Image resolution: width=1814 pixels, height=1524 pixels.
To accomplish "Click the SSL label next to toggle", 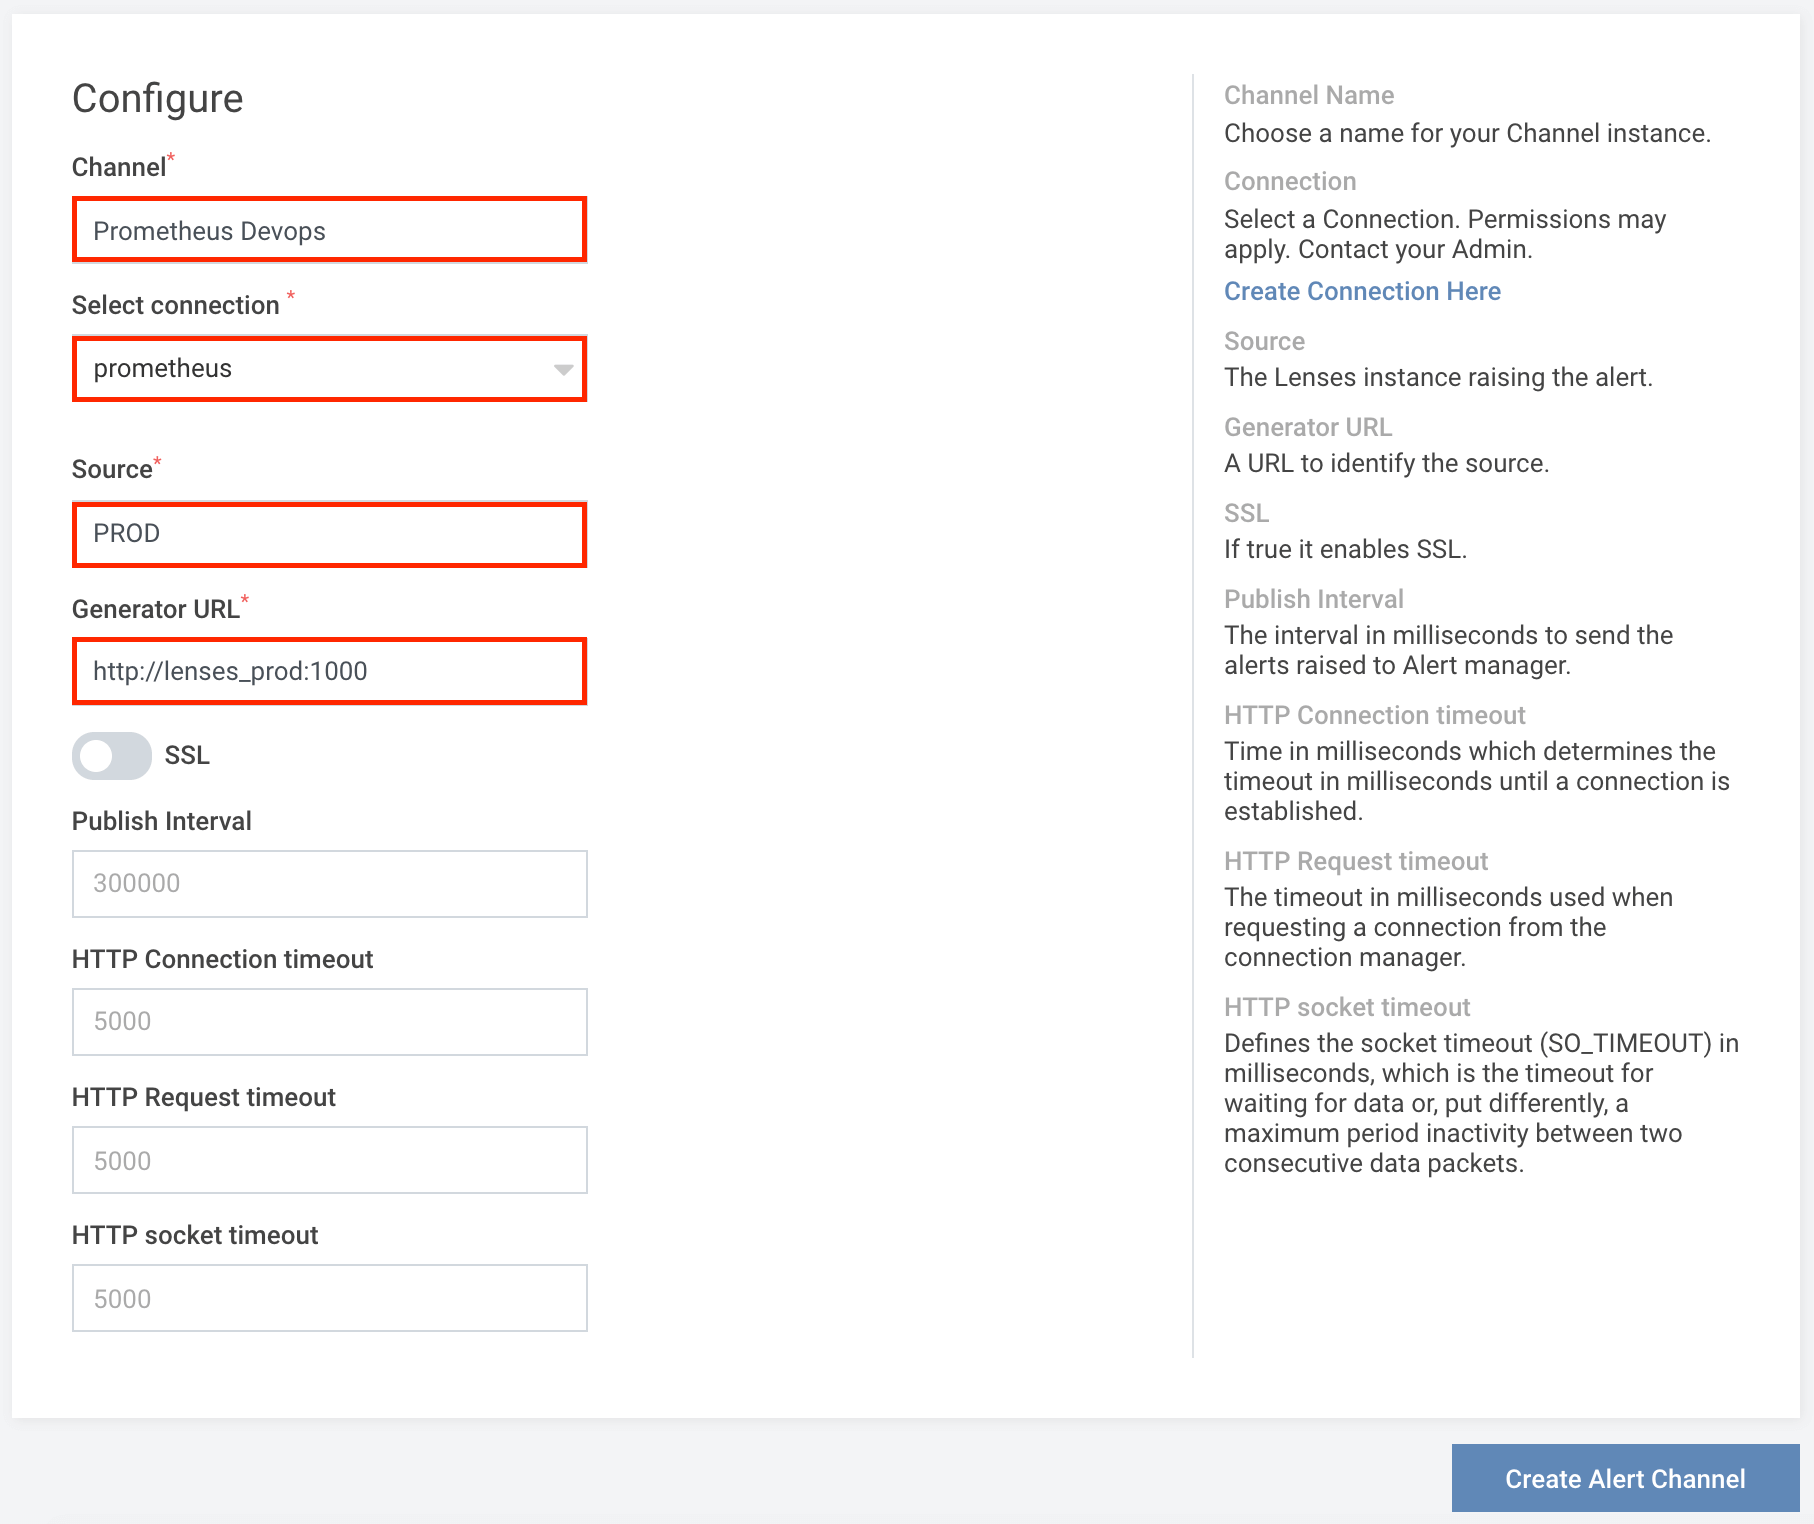I will [x=187, y=755].
